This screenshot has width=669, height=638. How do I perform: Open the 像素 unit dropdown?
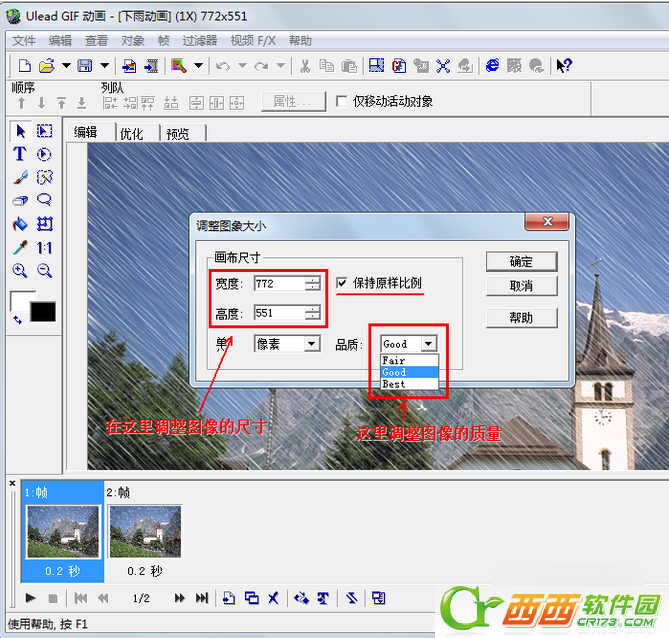pyautogui.click(x=312, y=344)
